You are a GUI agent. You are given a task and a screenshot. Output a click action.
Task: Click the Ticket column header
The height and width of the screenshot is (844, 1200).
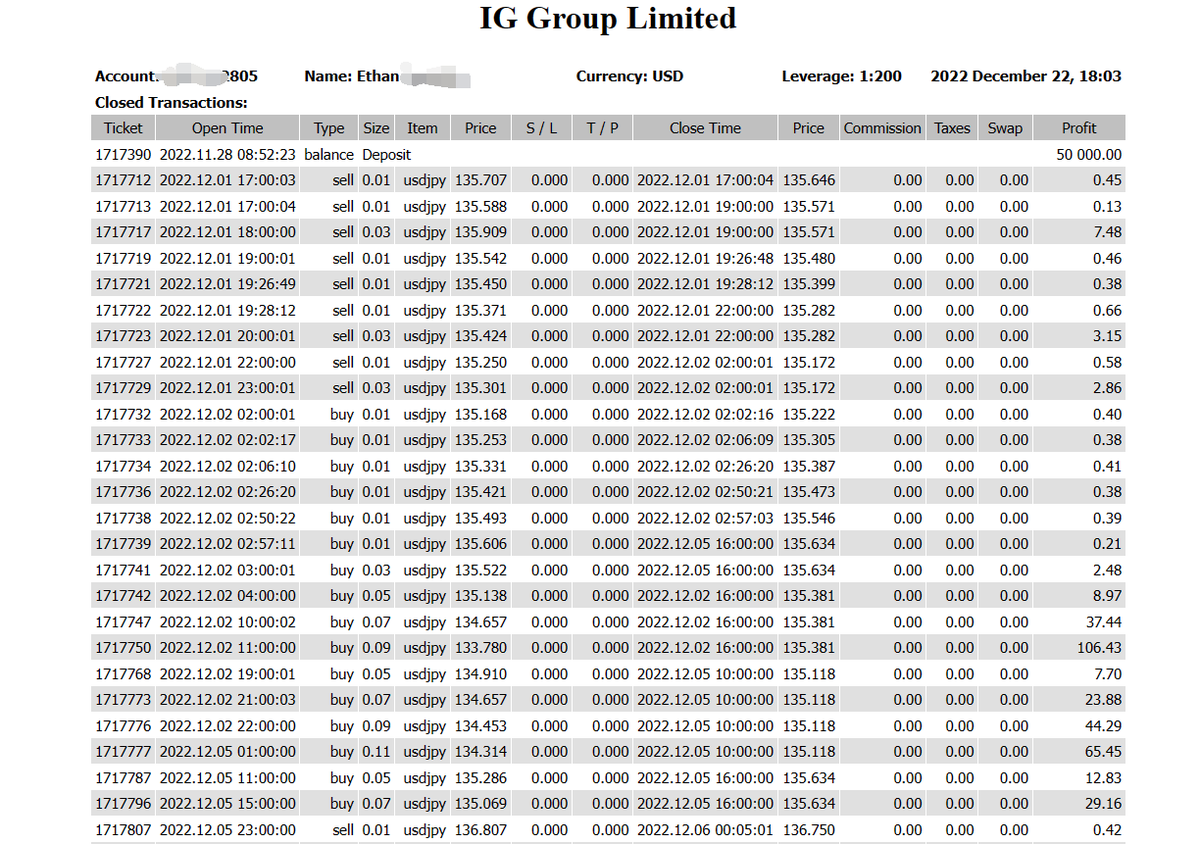pyautogui.click(x=123, y=128)
